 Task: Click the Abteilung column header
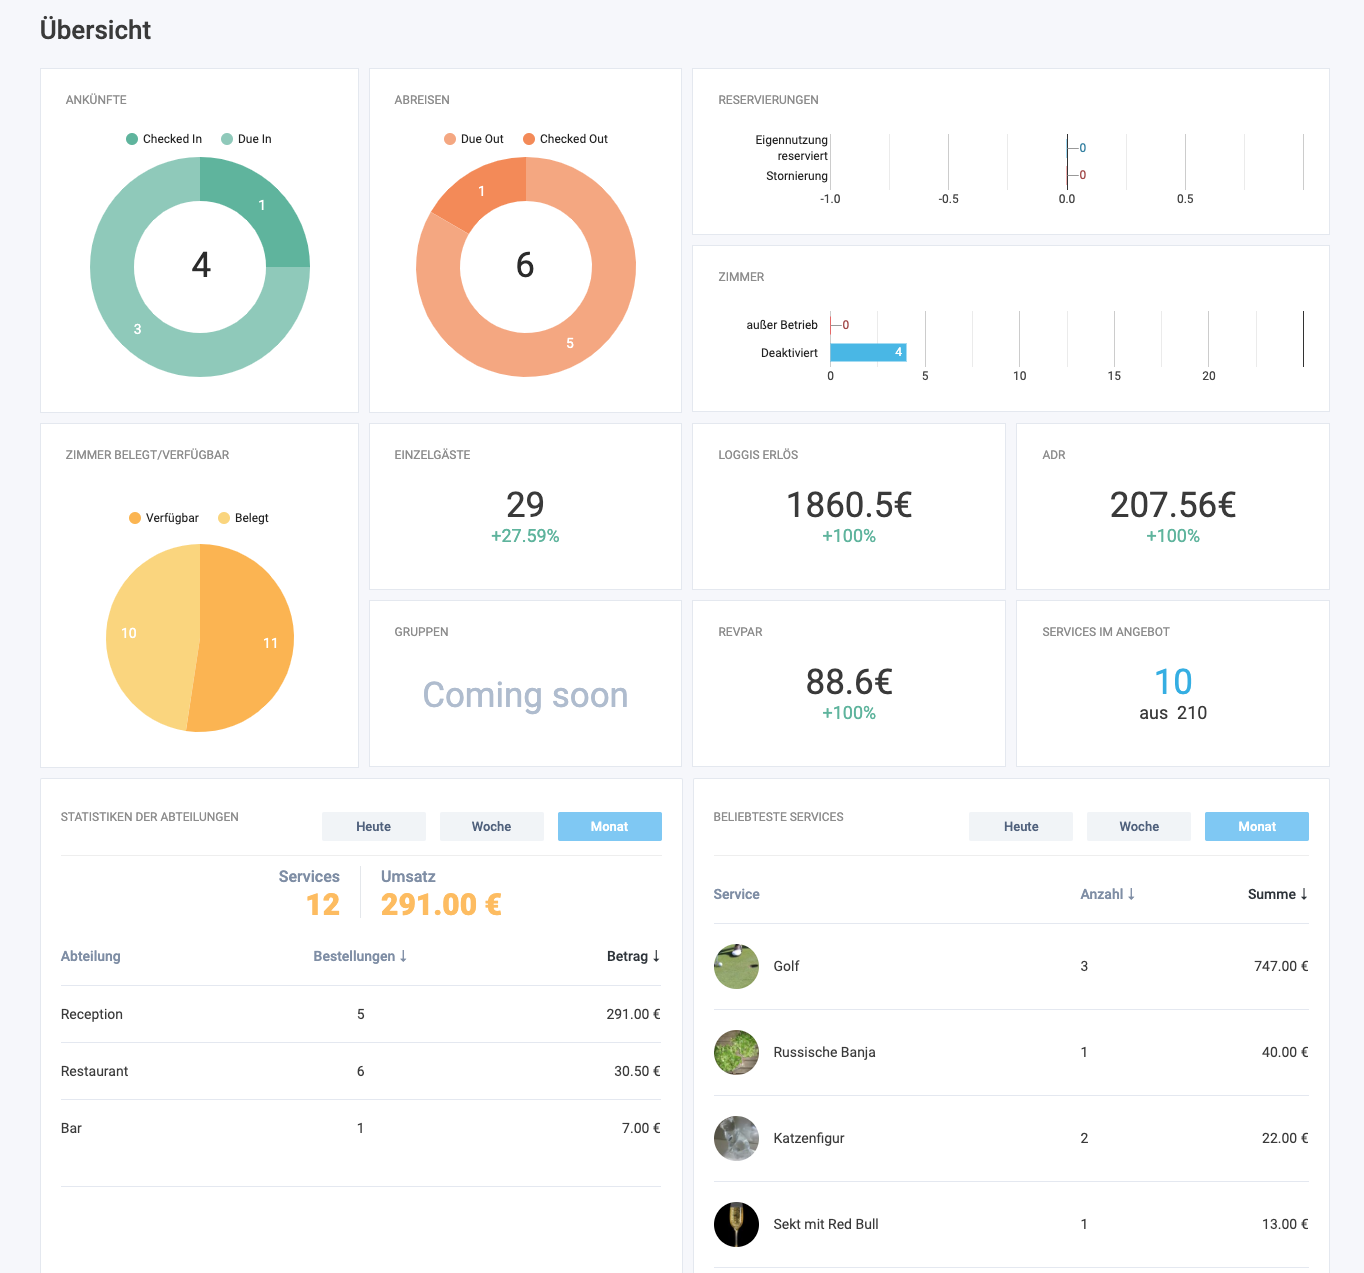coord(91,956)
